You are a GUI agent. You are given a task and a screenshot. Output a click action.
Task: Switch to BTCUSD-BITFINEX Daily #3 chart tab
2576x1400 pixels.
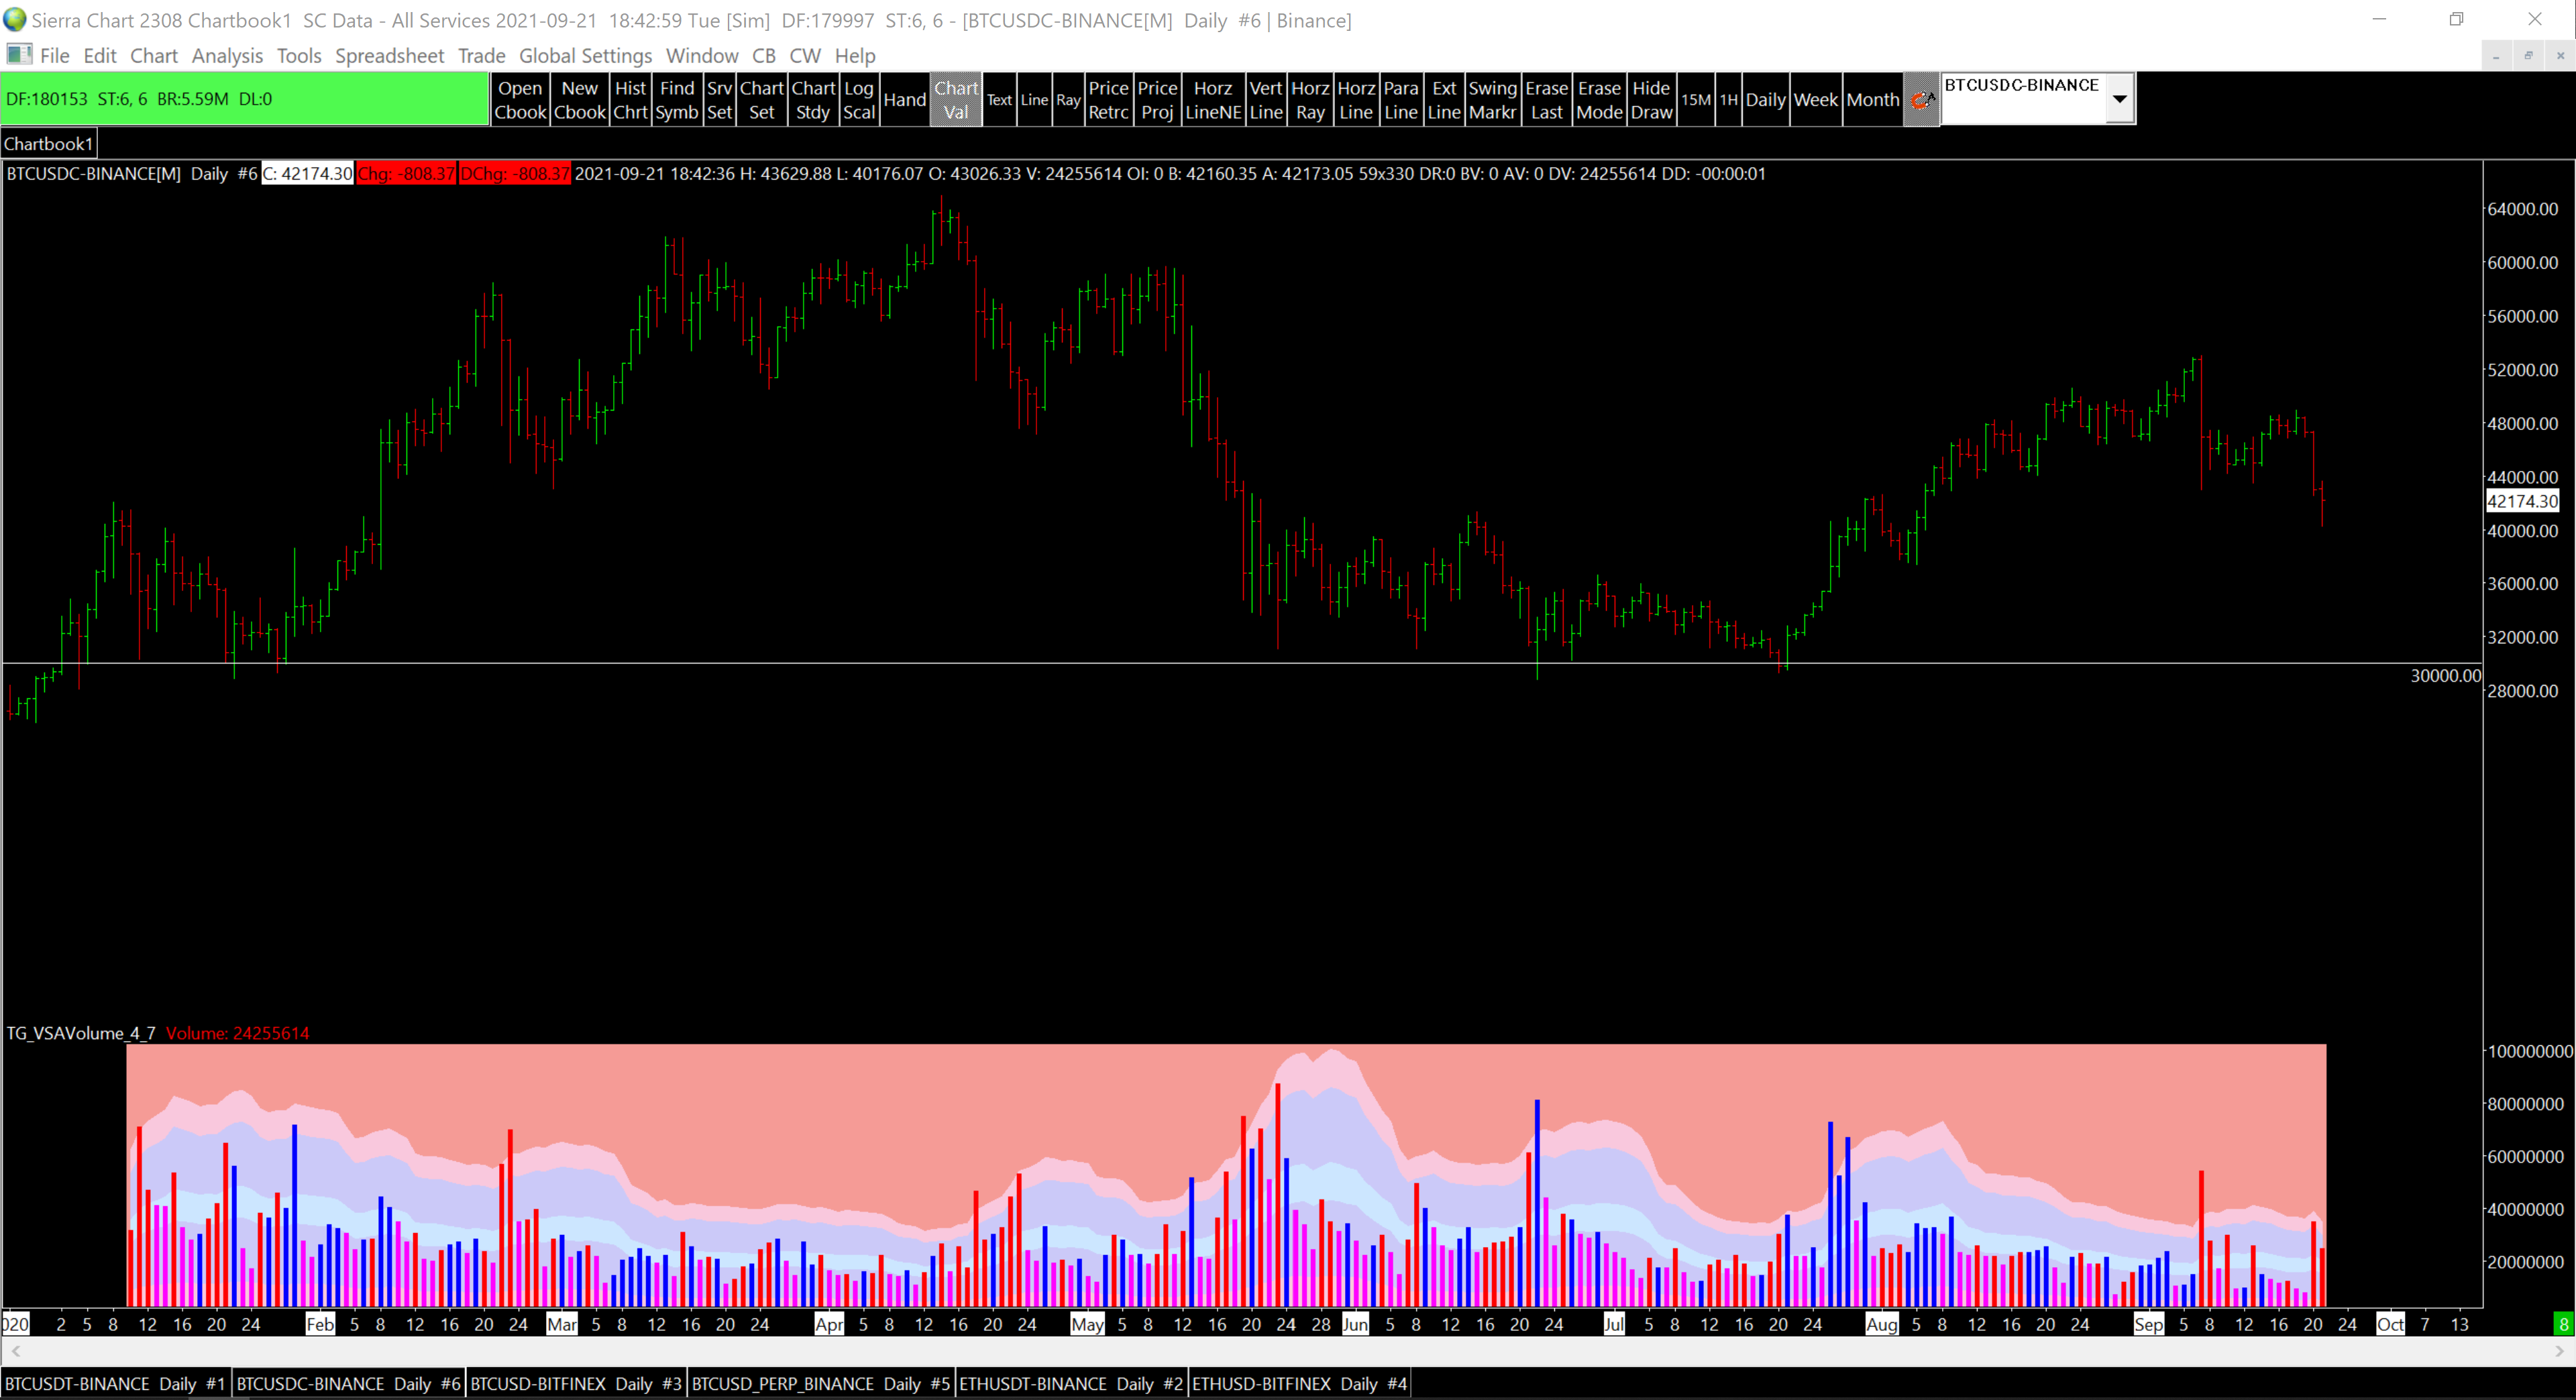575,1384
